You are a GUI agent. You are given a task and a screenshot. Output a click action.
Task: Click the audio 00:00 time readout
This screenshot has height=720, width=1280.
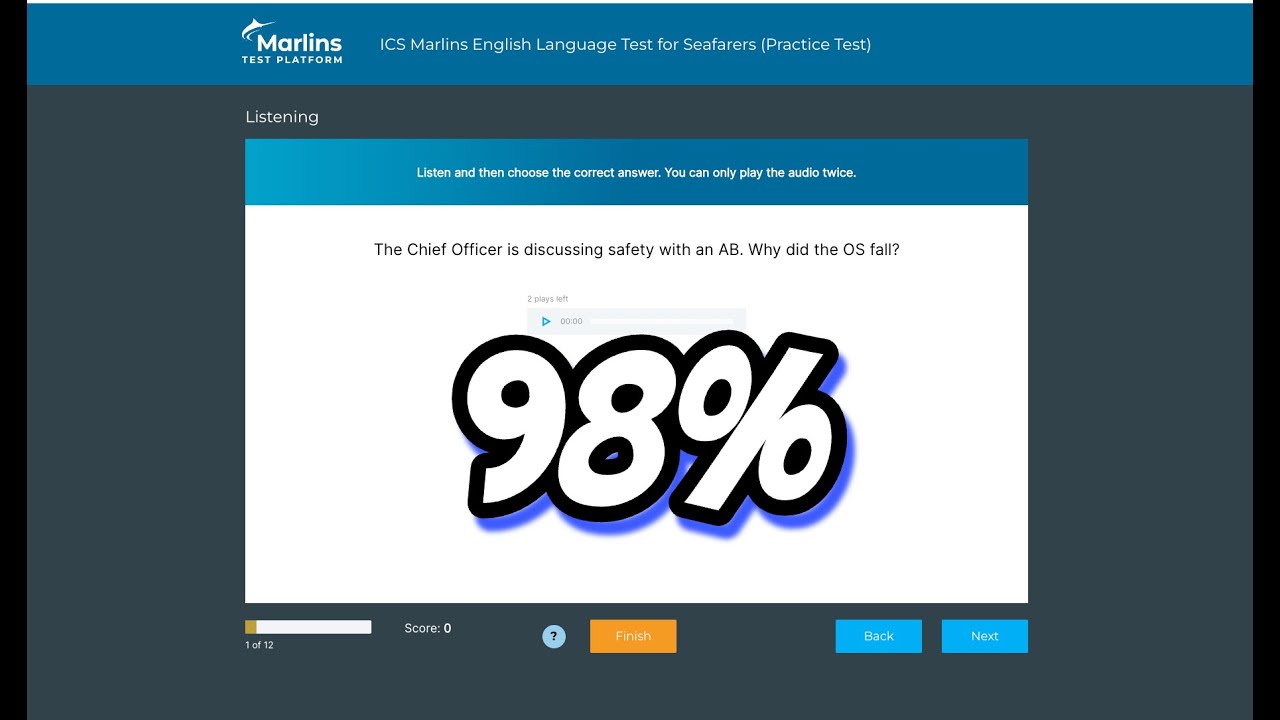point(571,322)
